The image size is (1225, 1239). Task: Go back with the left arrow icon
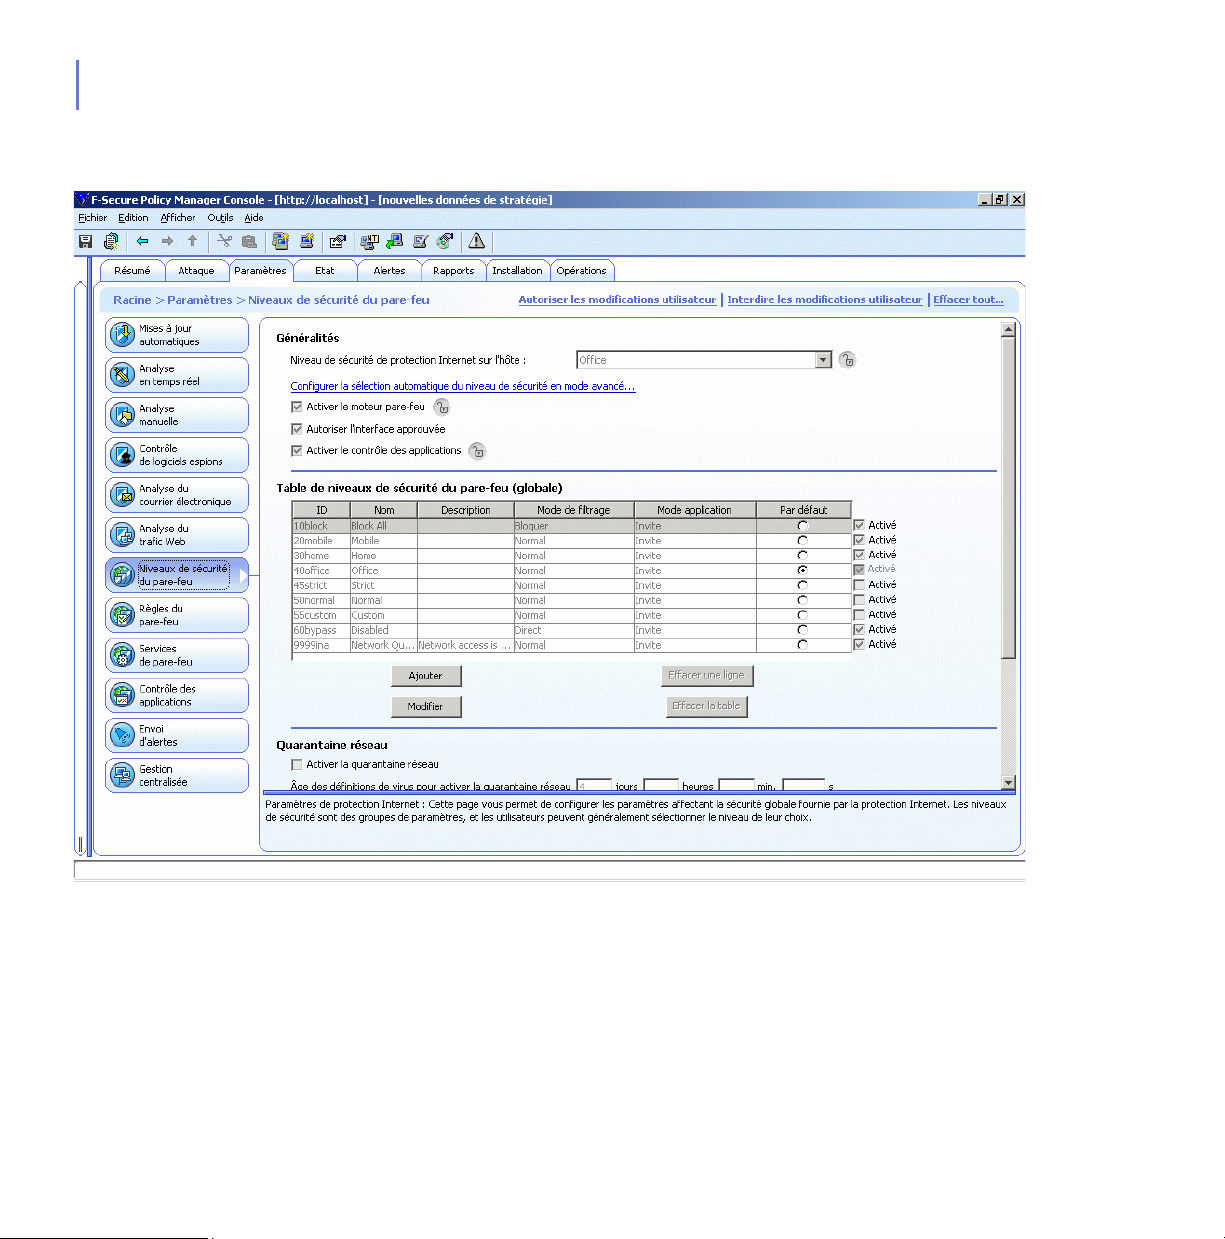click(x=143, y=241)
